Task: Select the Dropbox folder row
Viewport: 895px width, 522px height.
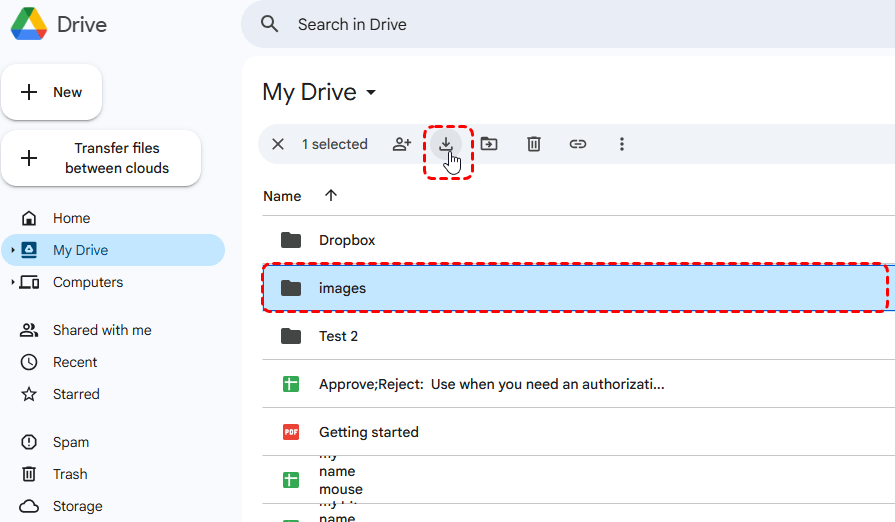Action: tap(578, 240)
